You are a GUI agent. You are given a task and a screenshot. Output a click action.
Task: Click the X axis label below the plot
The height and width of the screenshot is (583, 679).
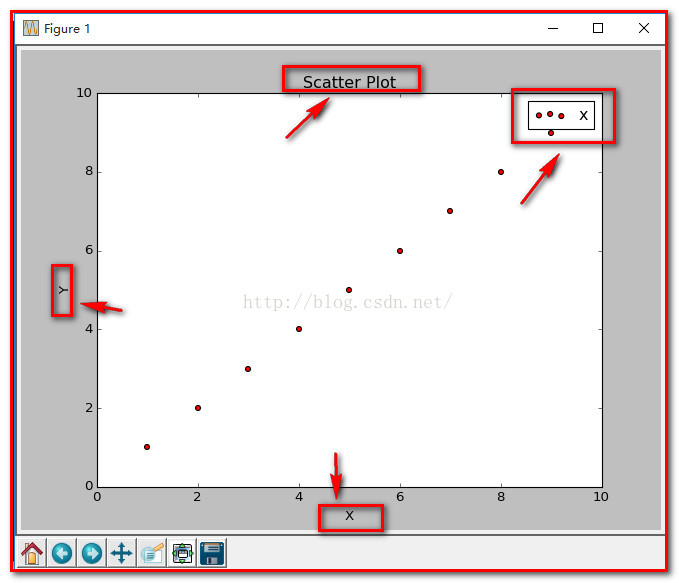coord(349,516)
